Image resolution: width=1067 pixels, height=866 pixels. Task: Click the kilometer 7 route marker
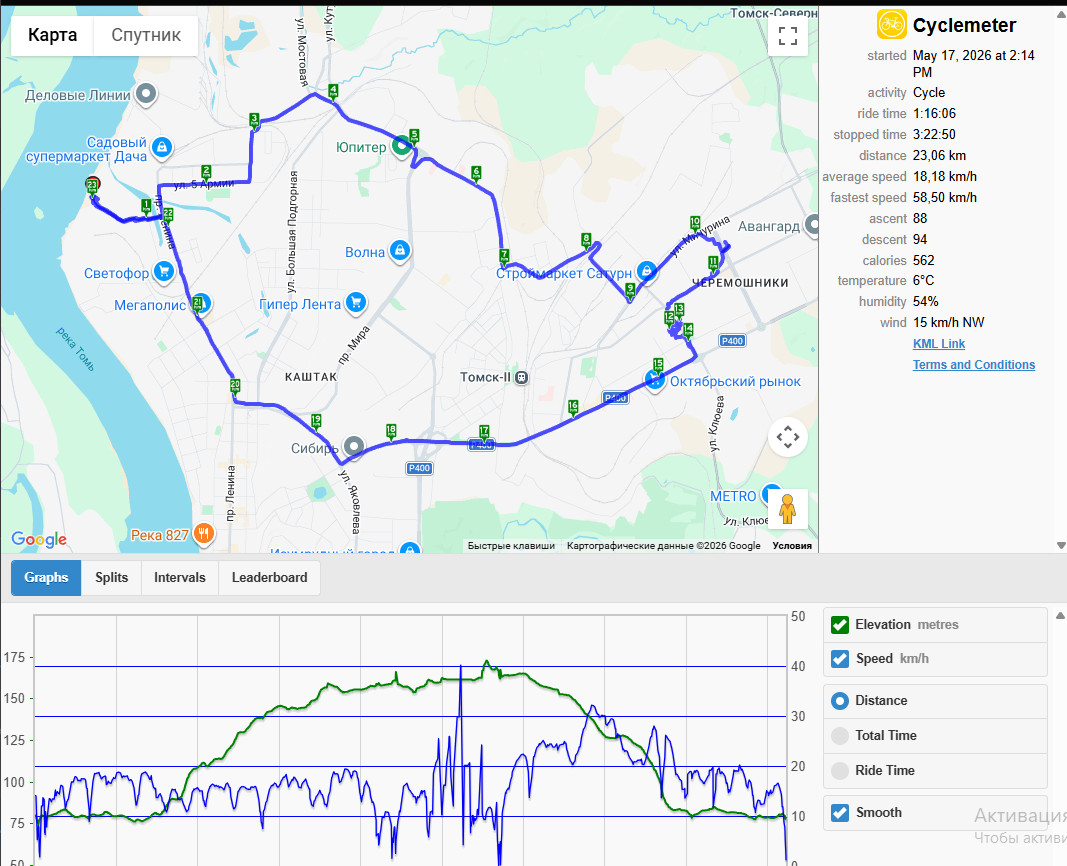(504, 256)
